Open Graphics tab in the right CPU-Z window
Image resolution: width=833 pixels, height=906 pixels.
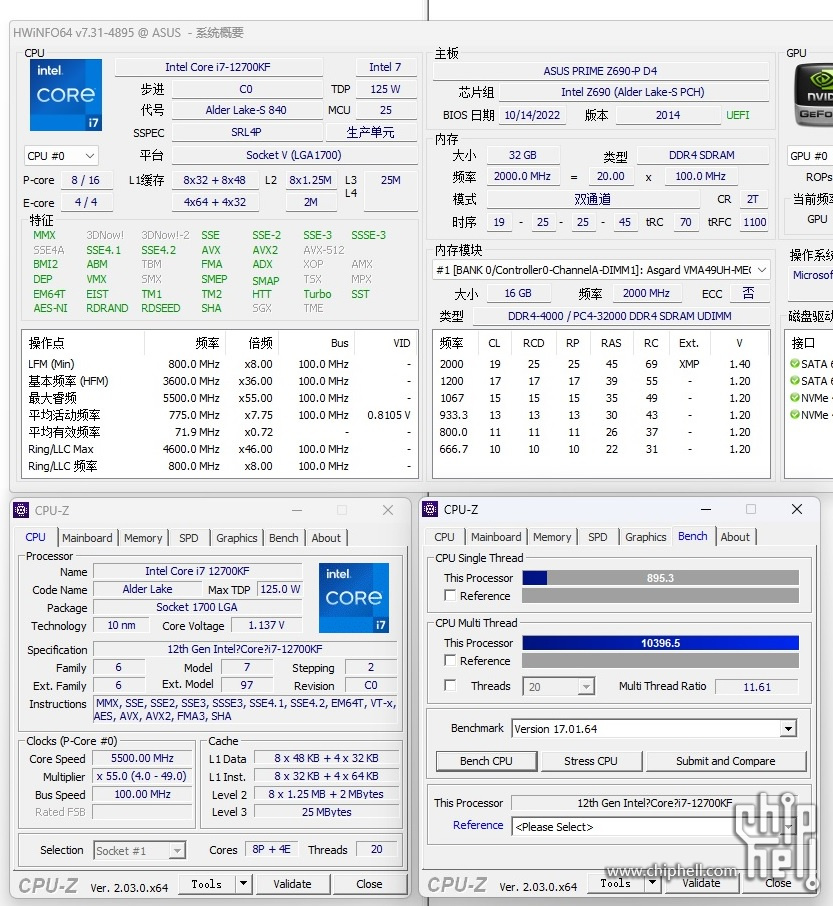[646, 537]
